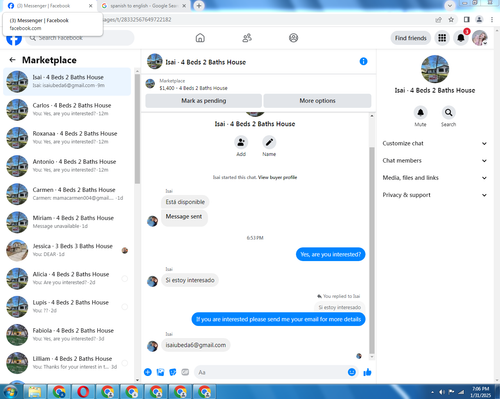Search in conversation magnifier icon

(449, 113)
